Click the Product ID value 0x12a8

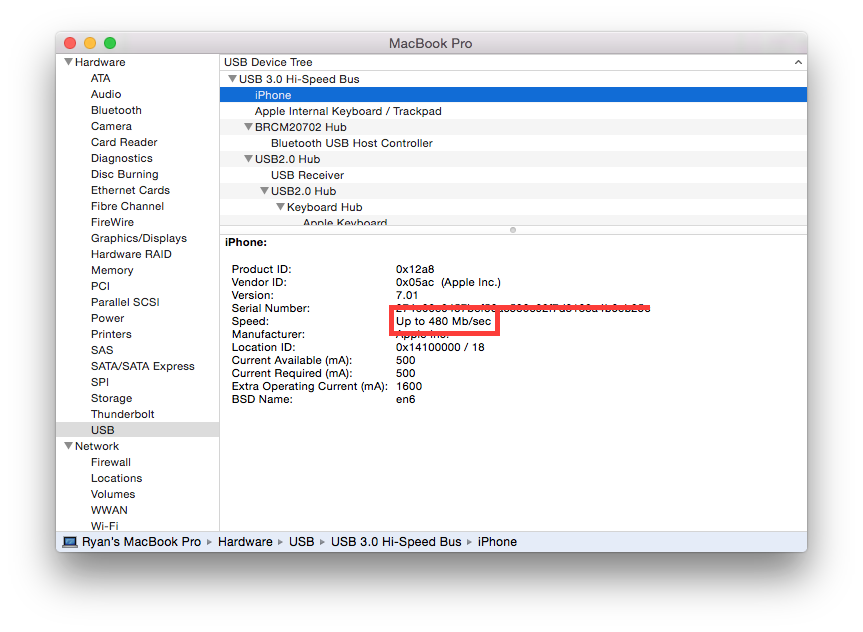coord(415,269)
